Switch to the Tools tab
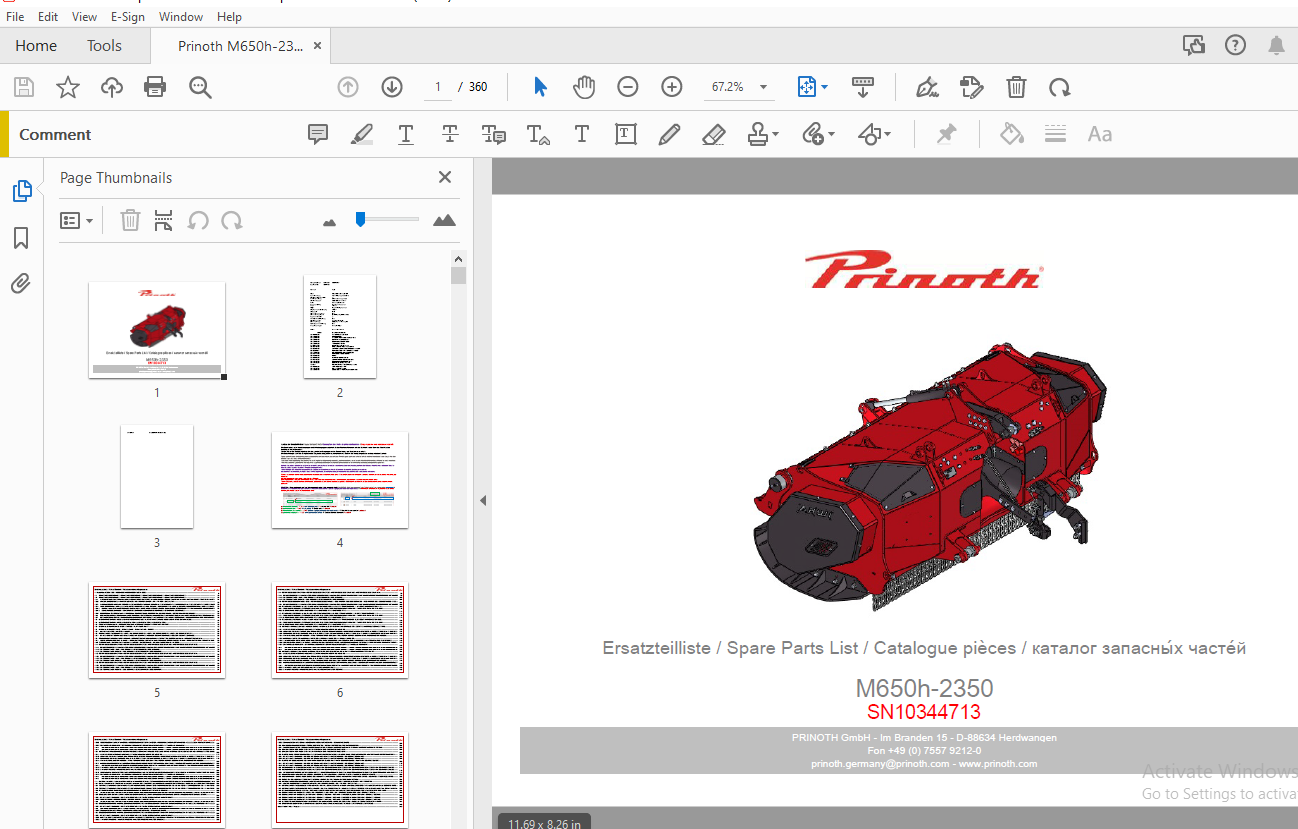 pos(104,46)
